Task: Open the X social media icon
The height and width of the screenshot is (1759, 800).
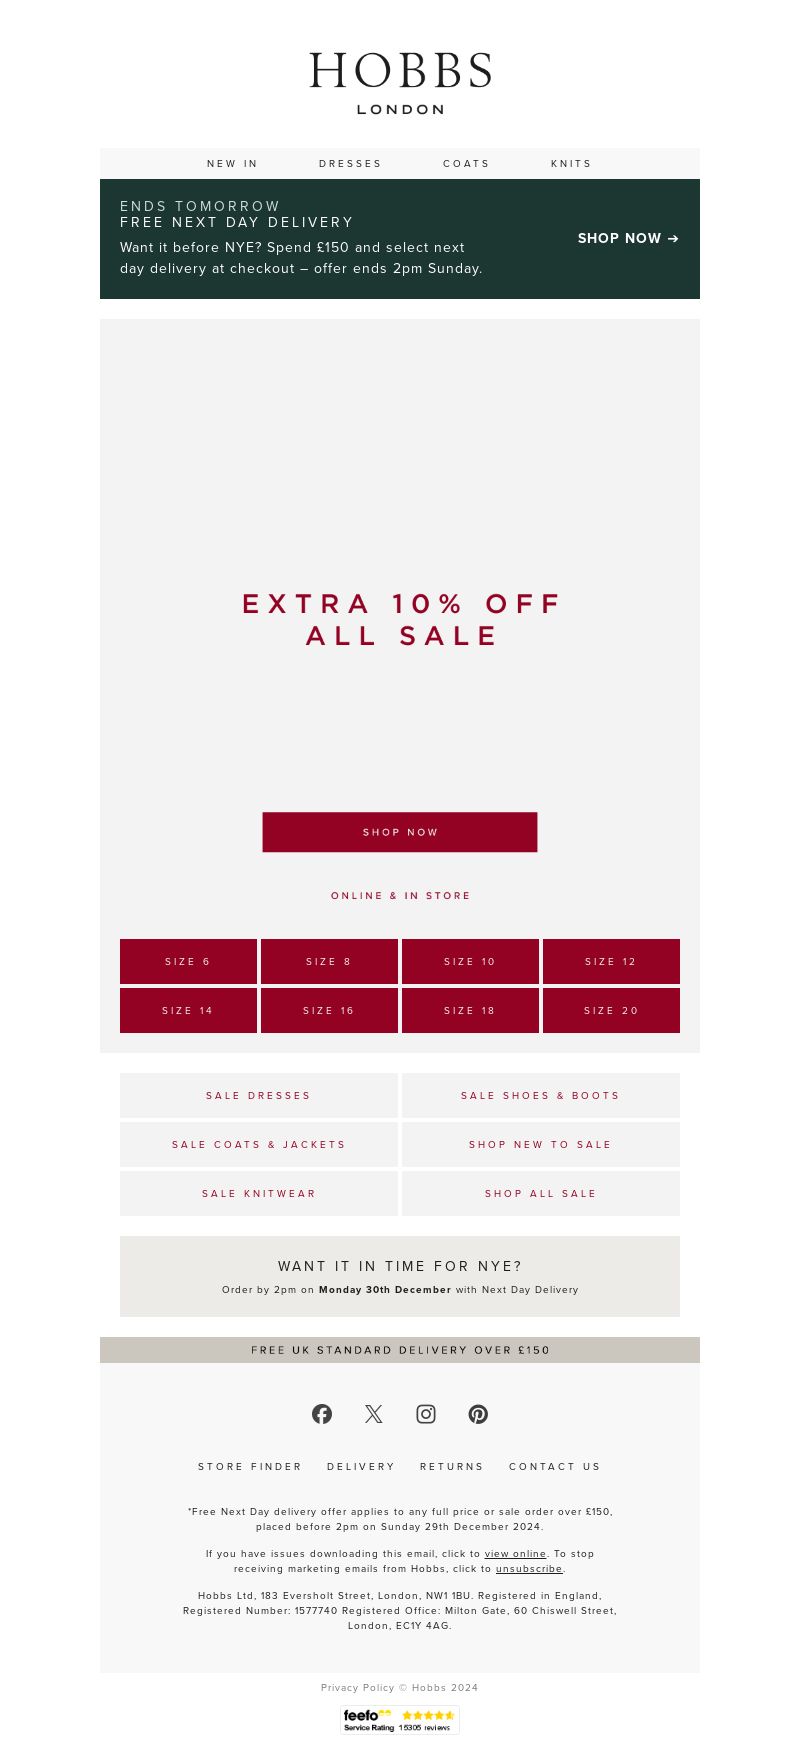Action: (374, 1414)
